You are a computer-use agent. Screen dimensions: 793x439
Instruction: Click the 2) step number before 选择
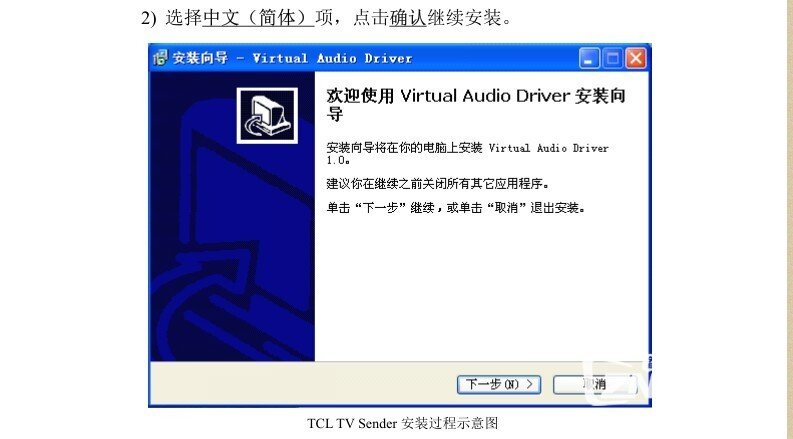149,19
